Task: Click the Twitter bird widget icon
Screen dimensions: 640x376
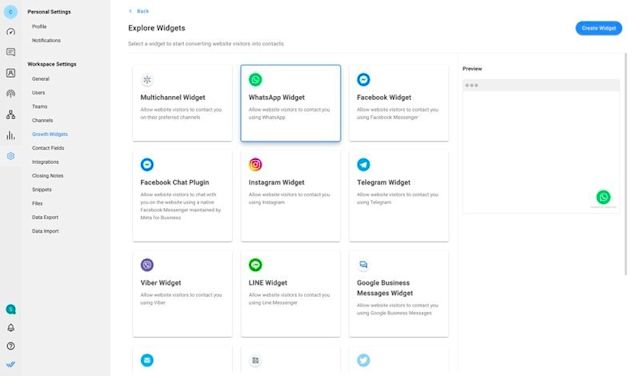Action: pyautogui.click(x=363, y=360)
